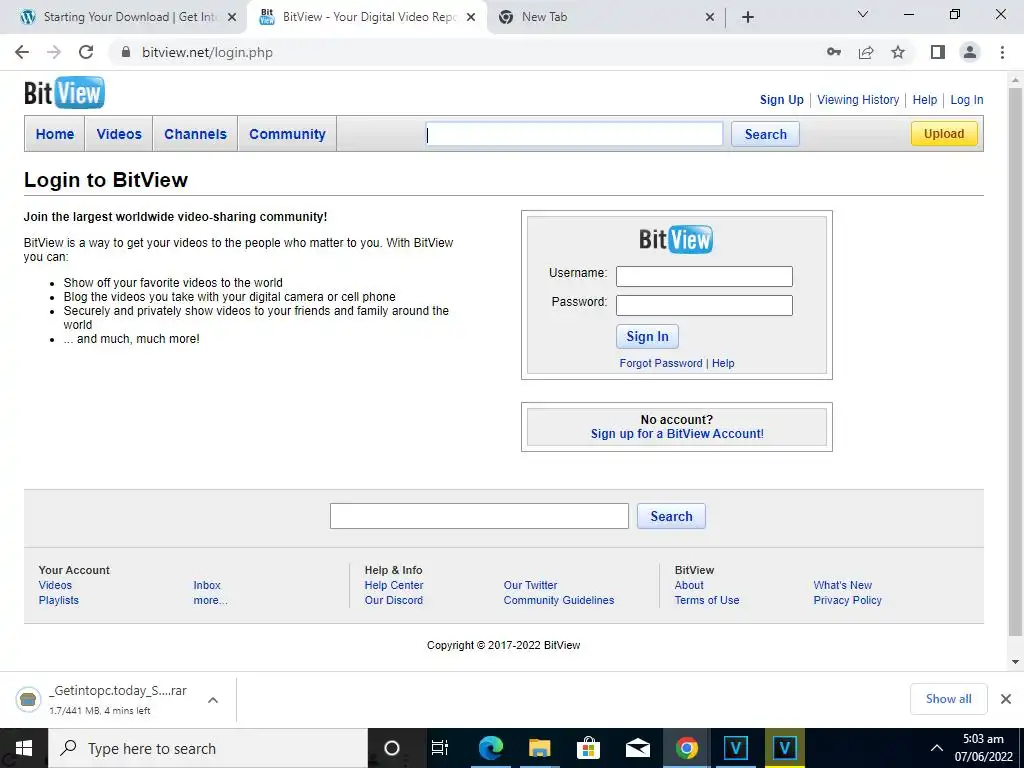
Task: Click the Username input field
Action: coord(704,276)
